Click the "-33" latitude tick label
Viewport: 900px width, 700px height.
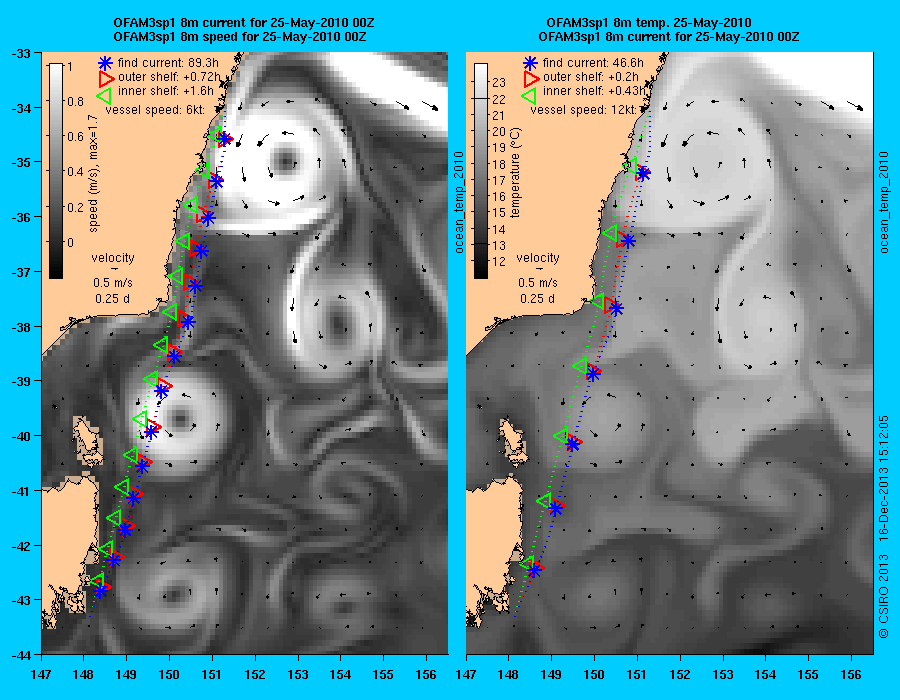coord(21,53)
